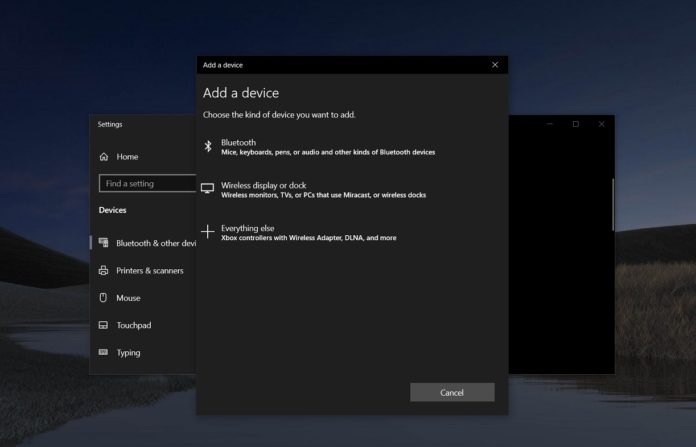Click the plus icon beside Everything else
696x447 pixels.
click(x=208, y=232)
